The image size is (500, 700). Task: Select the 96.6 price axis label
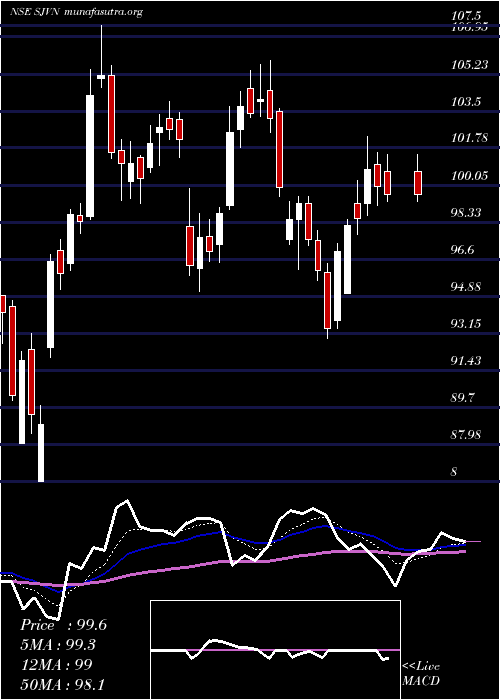[x=462, y=250]
